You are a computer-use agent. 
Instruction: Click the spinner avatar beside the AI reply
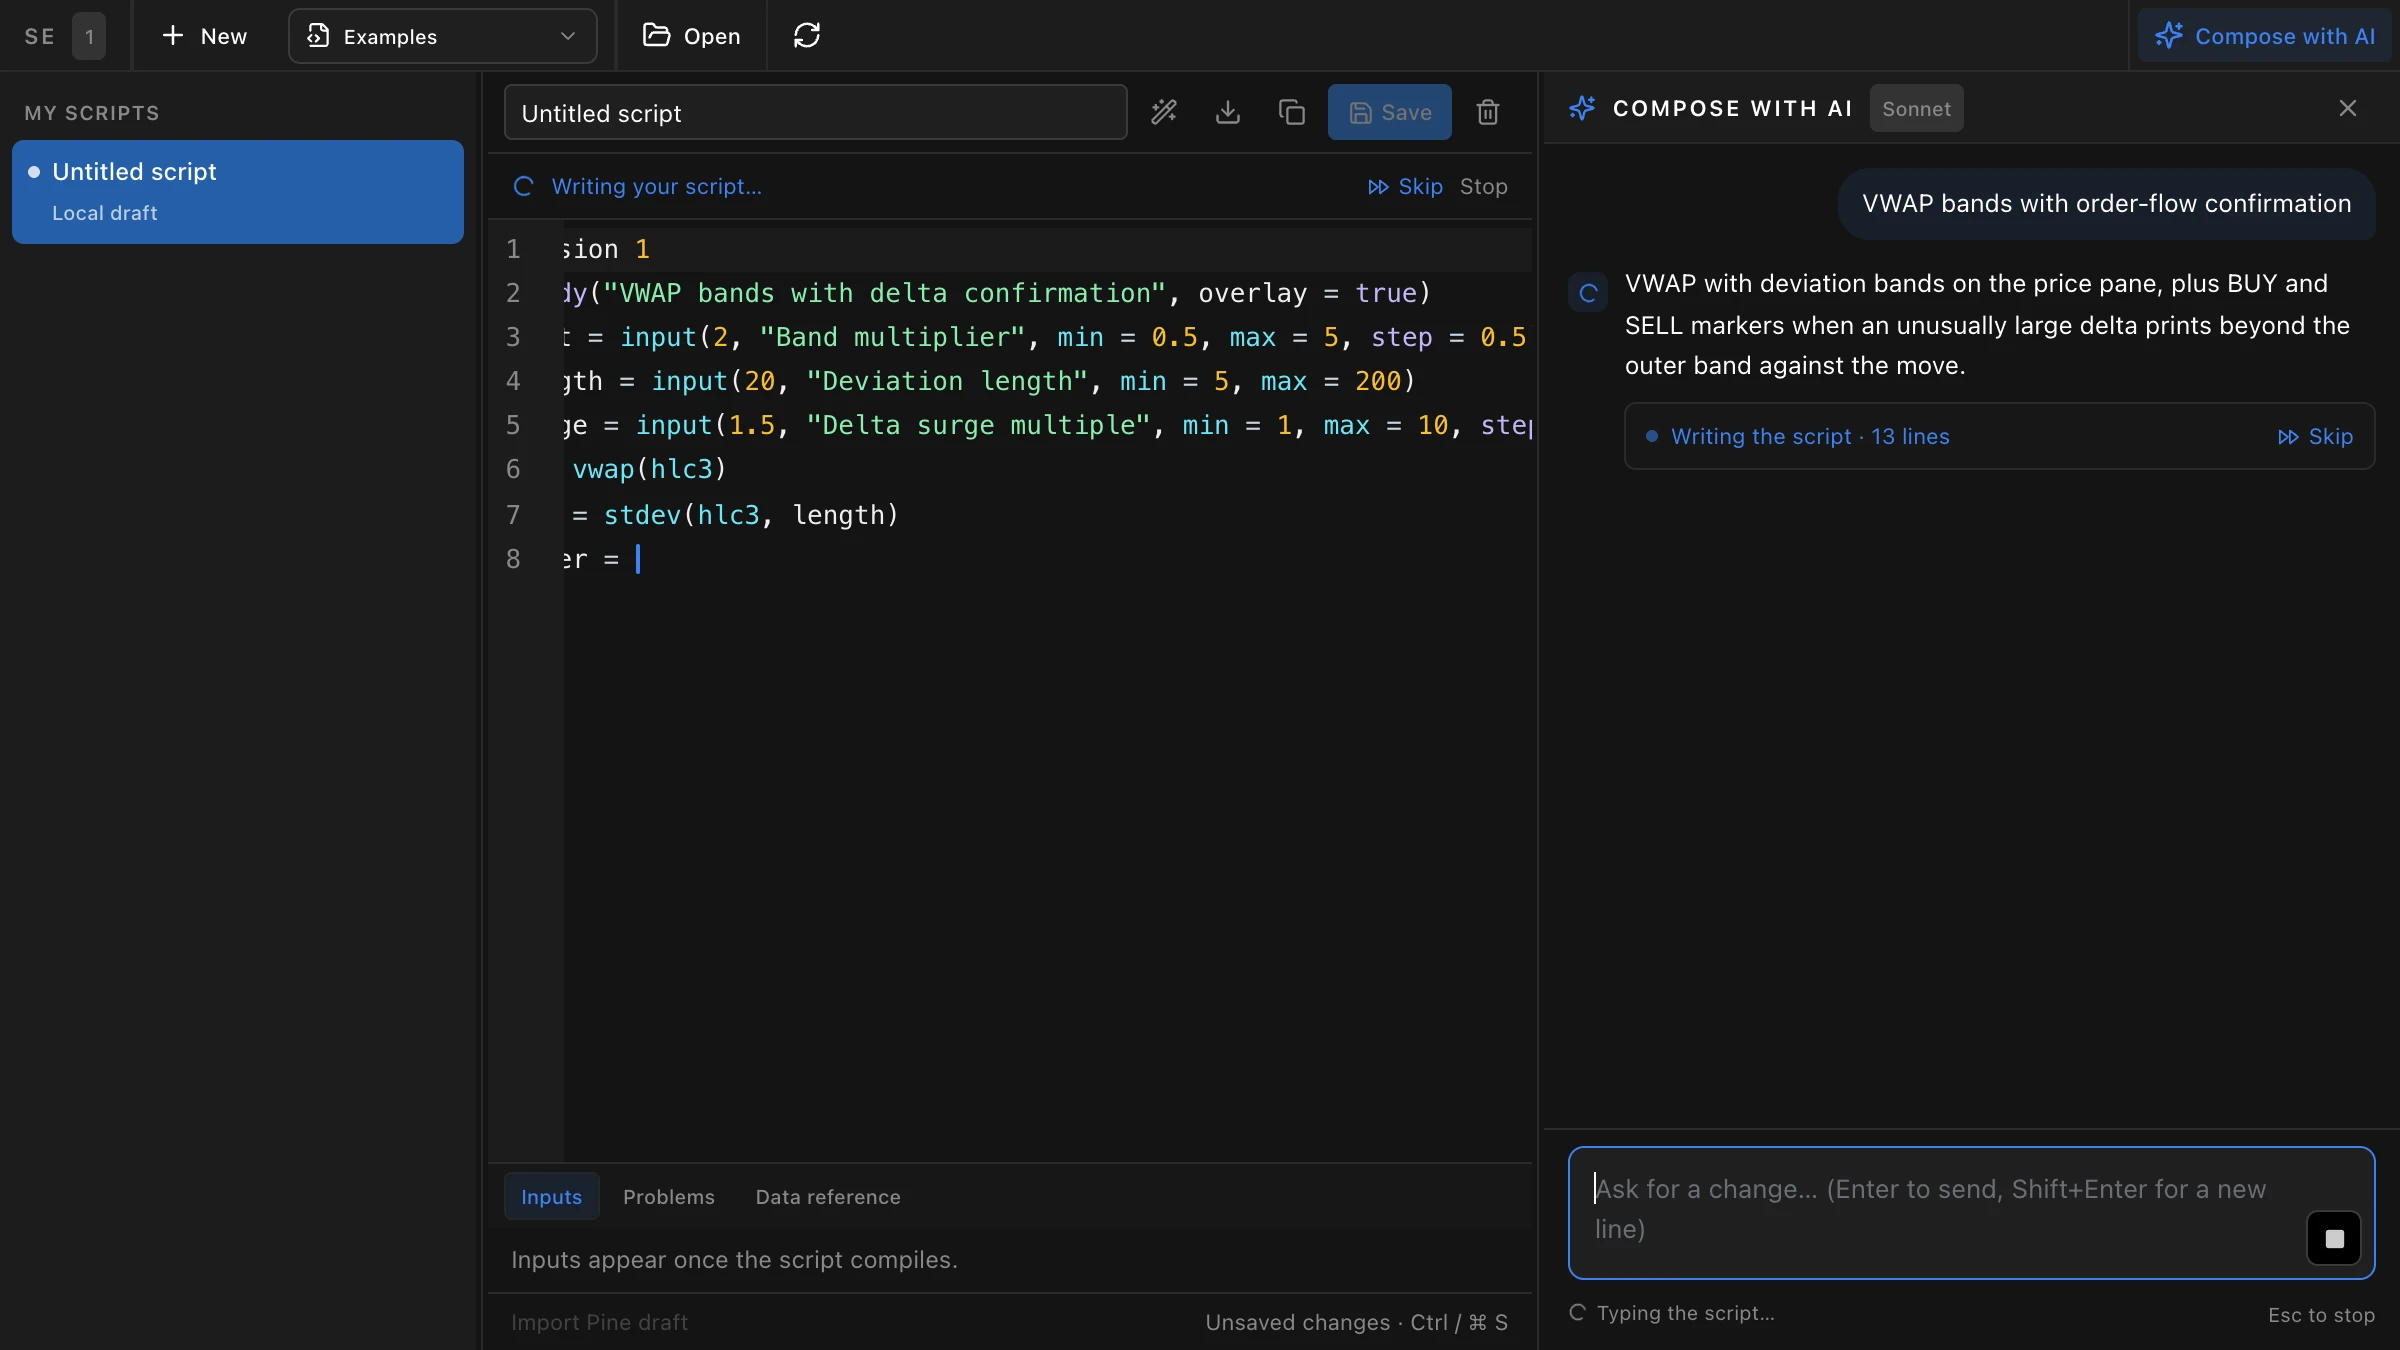[1587, 293]
